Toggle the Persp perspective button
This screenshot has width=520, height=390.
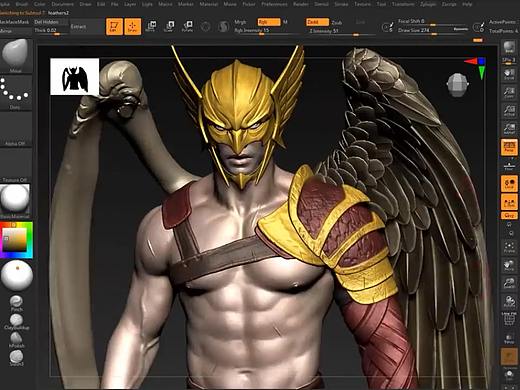[509, 147]
